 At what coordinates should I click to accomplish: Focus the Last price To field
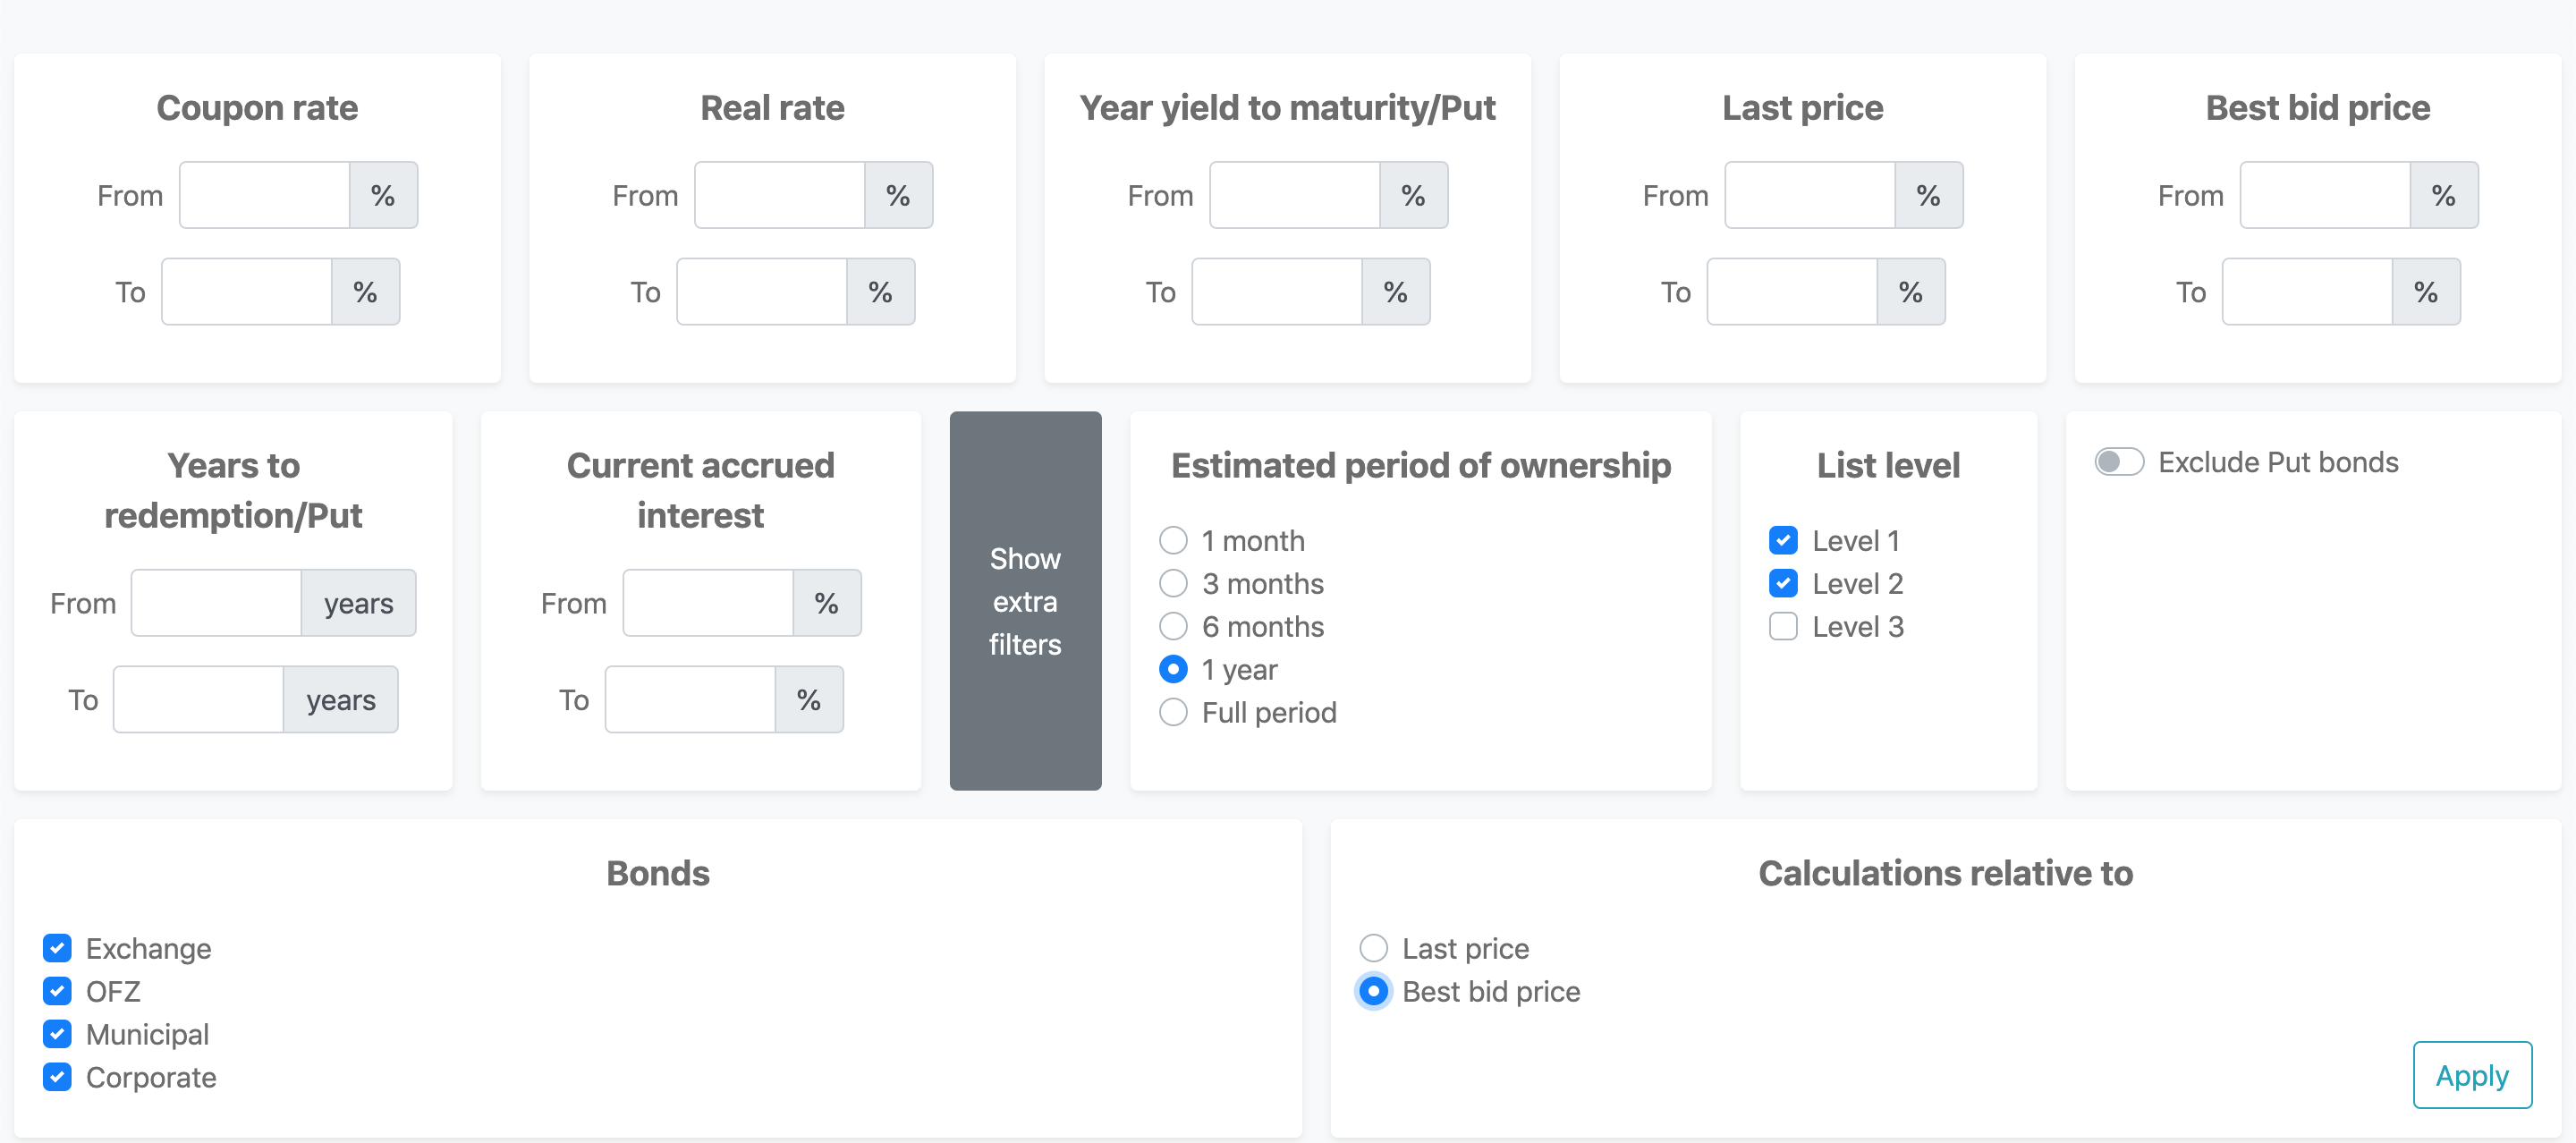(1791, 292)
